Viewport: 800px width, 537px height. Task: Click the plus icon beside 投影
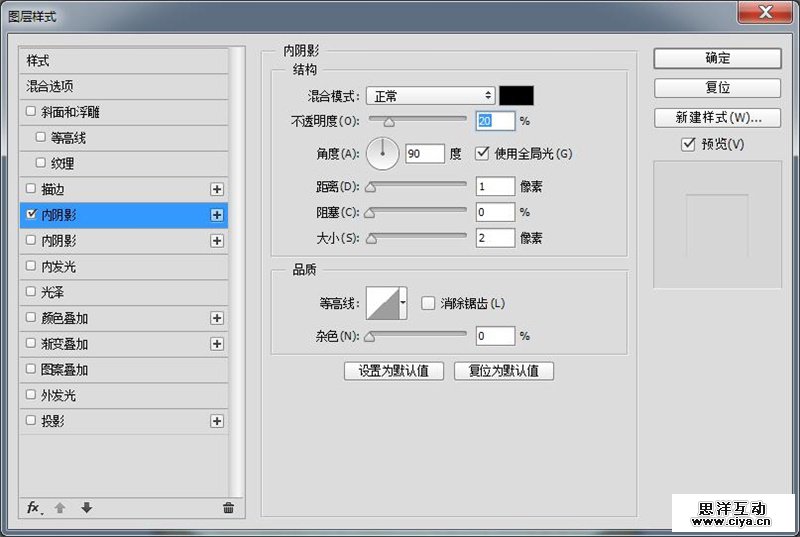point(216,422)
